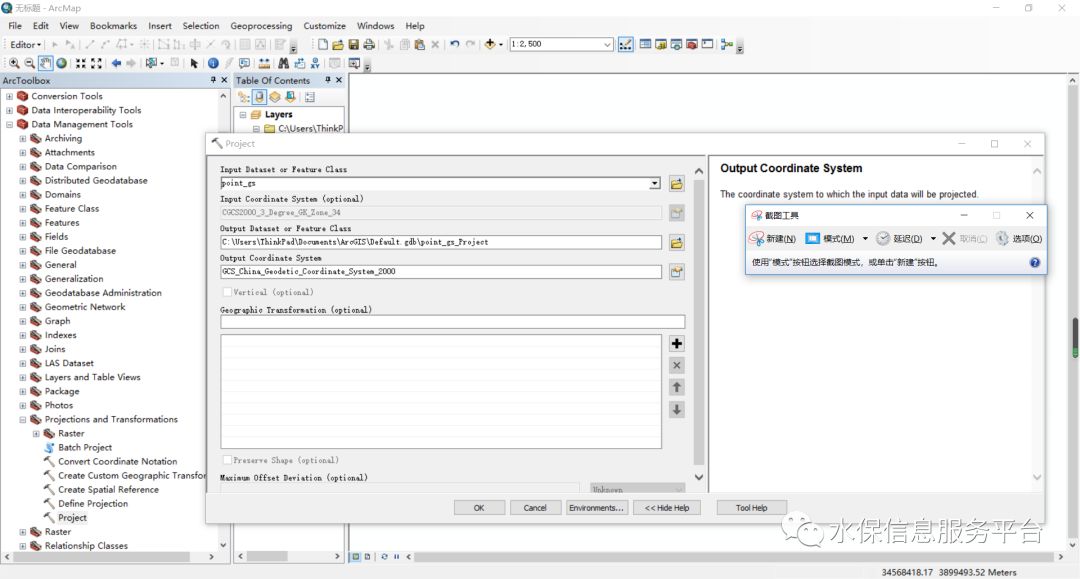Expand the Raster toolset under Projections

pos(36,434)
